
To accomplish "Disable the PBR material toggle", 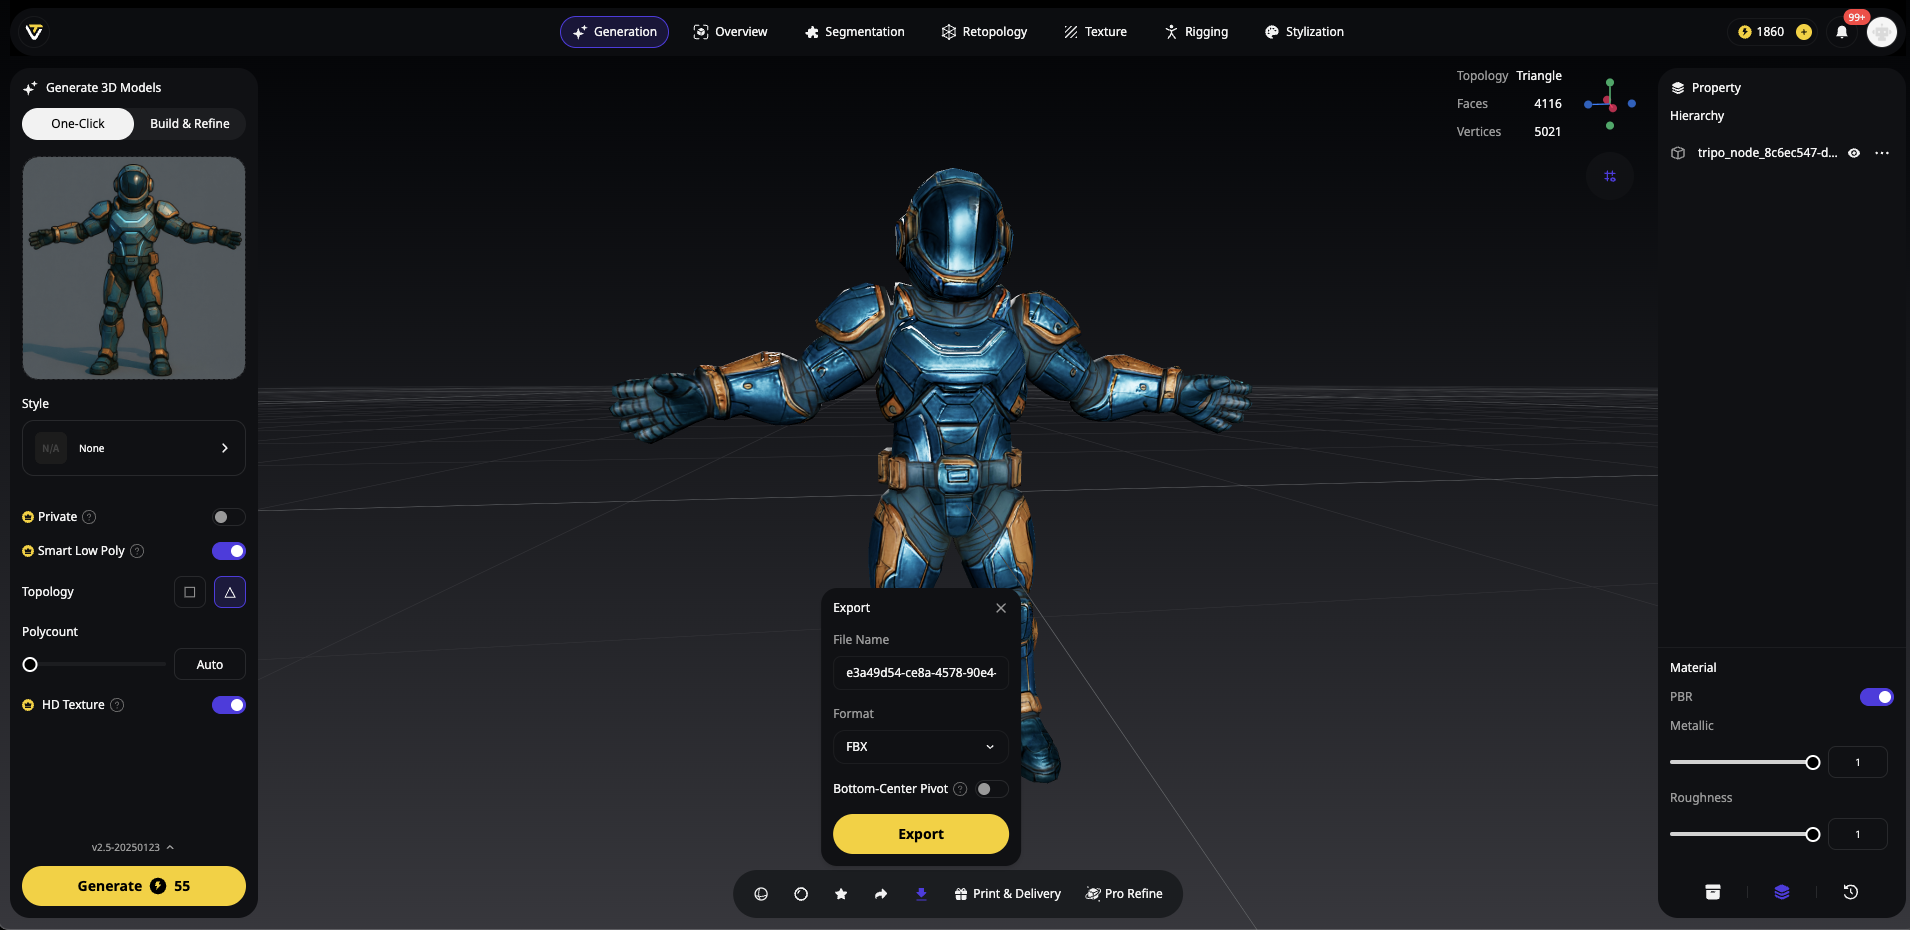I will click(x=1876, y=697).
